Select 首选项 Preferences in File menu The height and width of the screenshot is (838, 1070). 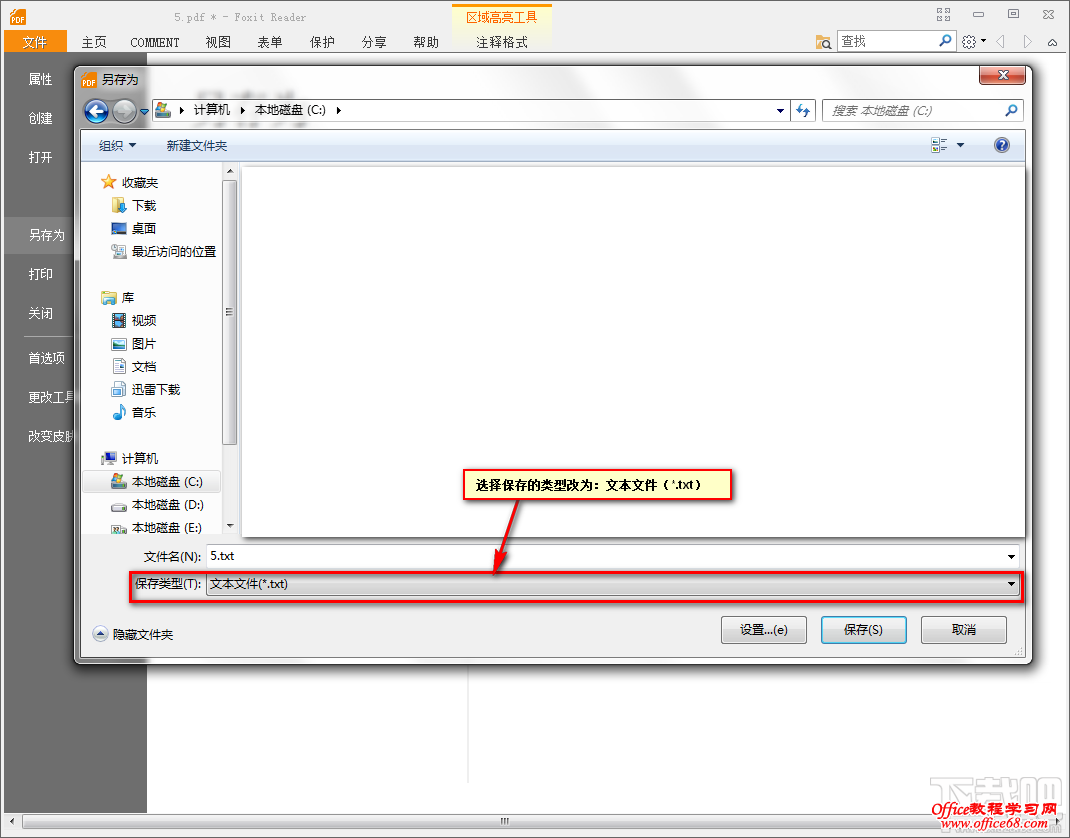click(46, 358)
